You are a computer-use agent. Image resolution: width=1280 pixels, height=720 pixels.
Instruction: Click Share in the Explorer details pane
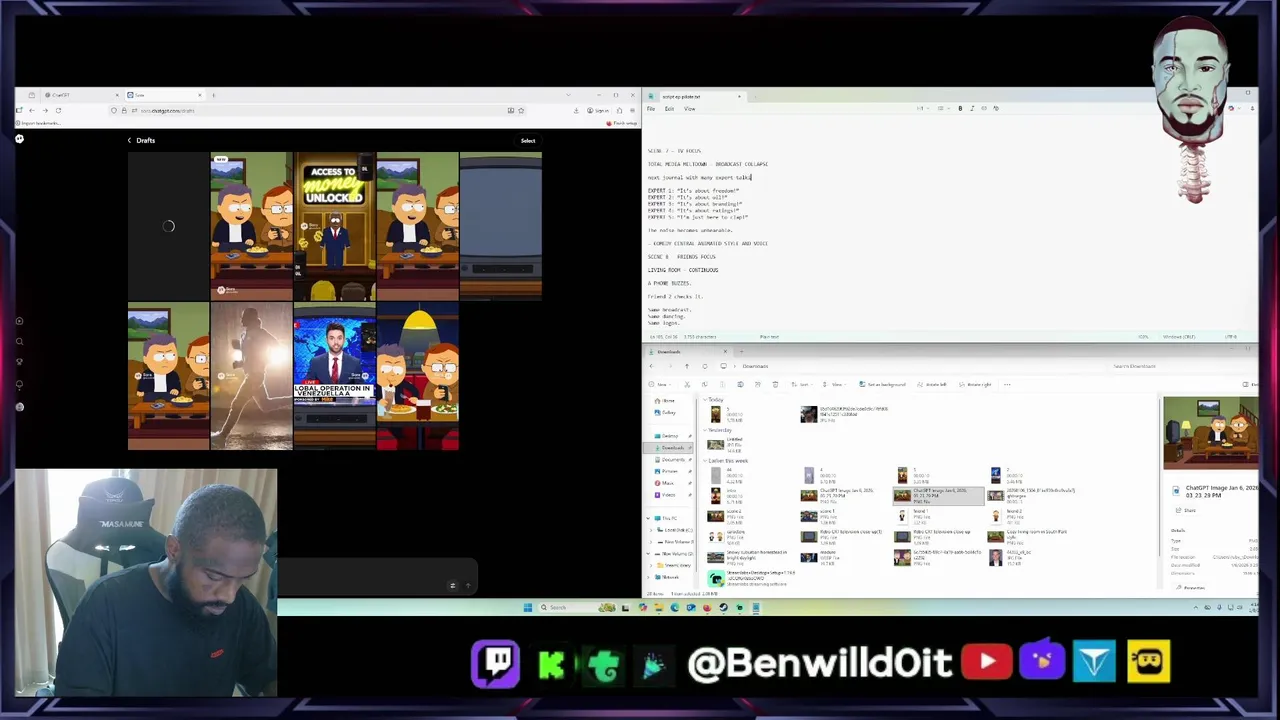coord(1185,510)
